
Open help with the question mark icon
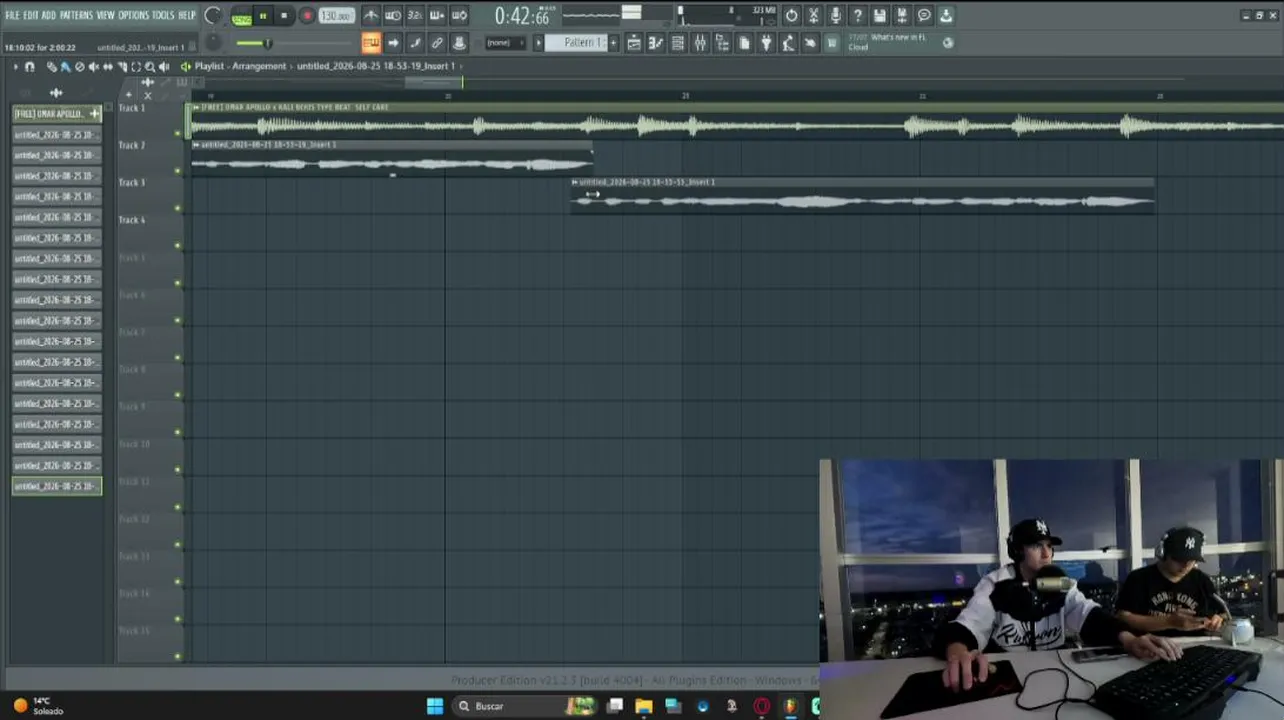(858, 16)
